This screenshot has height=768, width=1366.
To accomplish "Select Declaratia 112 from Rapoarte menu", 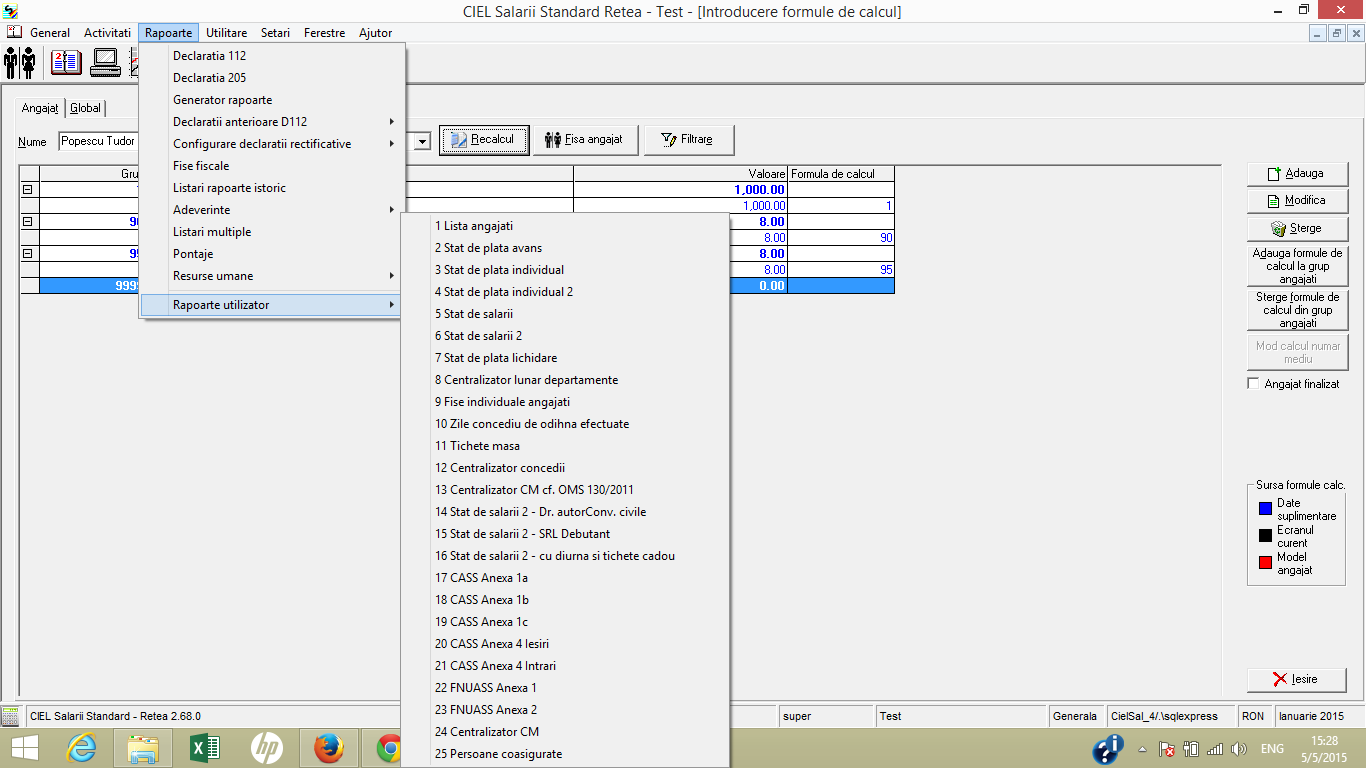I will 273,56.
